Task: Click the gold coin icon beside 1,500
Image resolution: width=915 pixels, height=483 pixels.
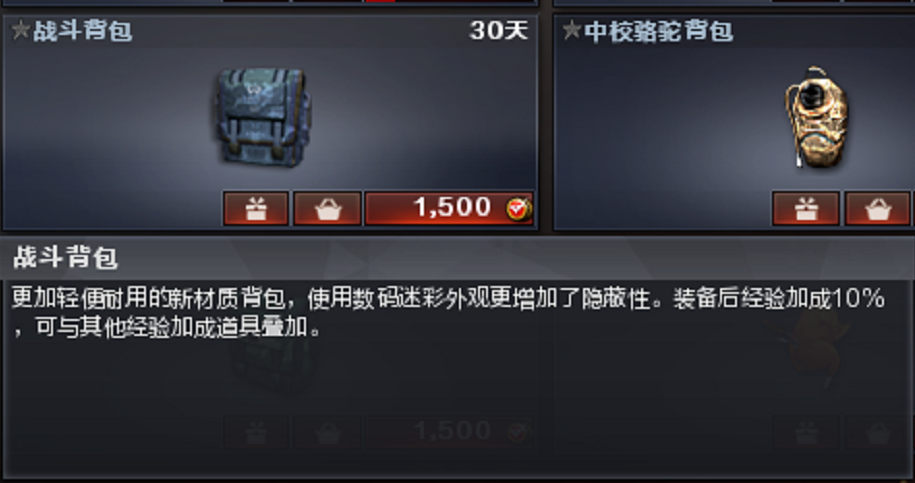Action: [x=518, y=209]
